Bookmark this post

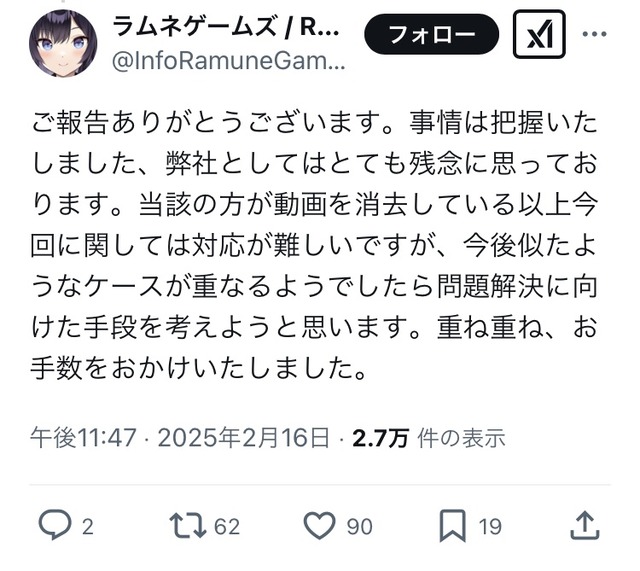tap(453, 526)
